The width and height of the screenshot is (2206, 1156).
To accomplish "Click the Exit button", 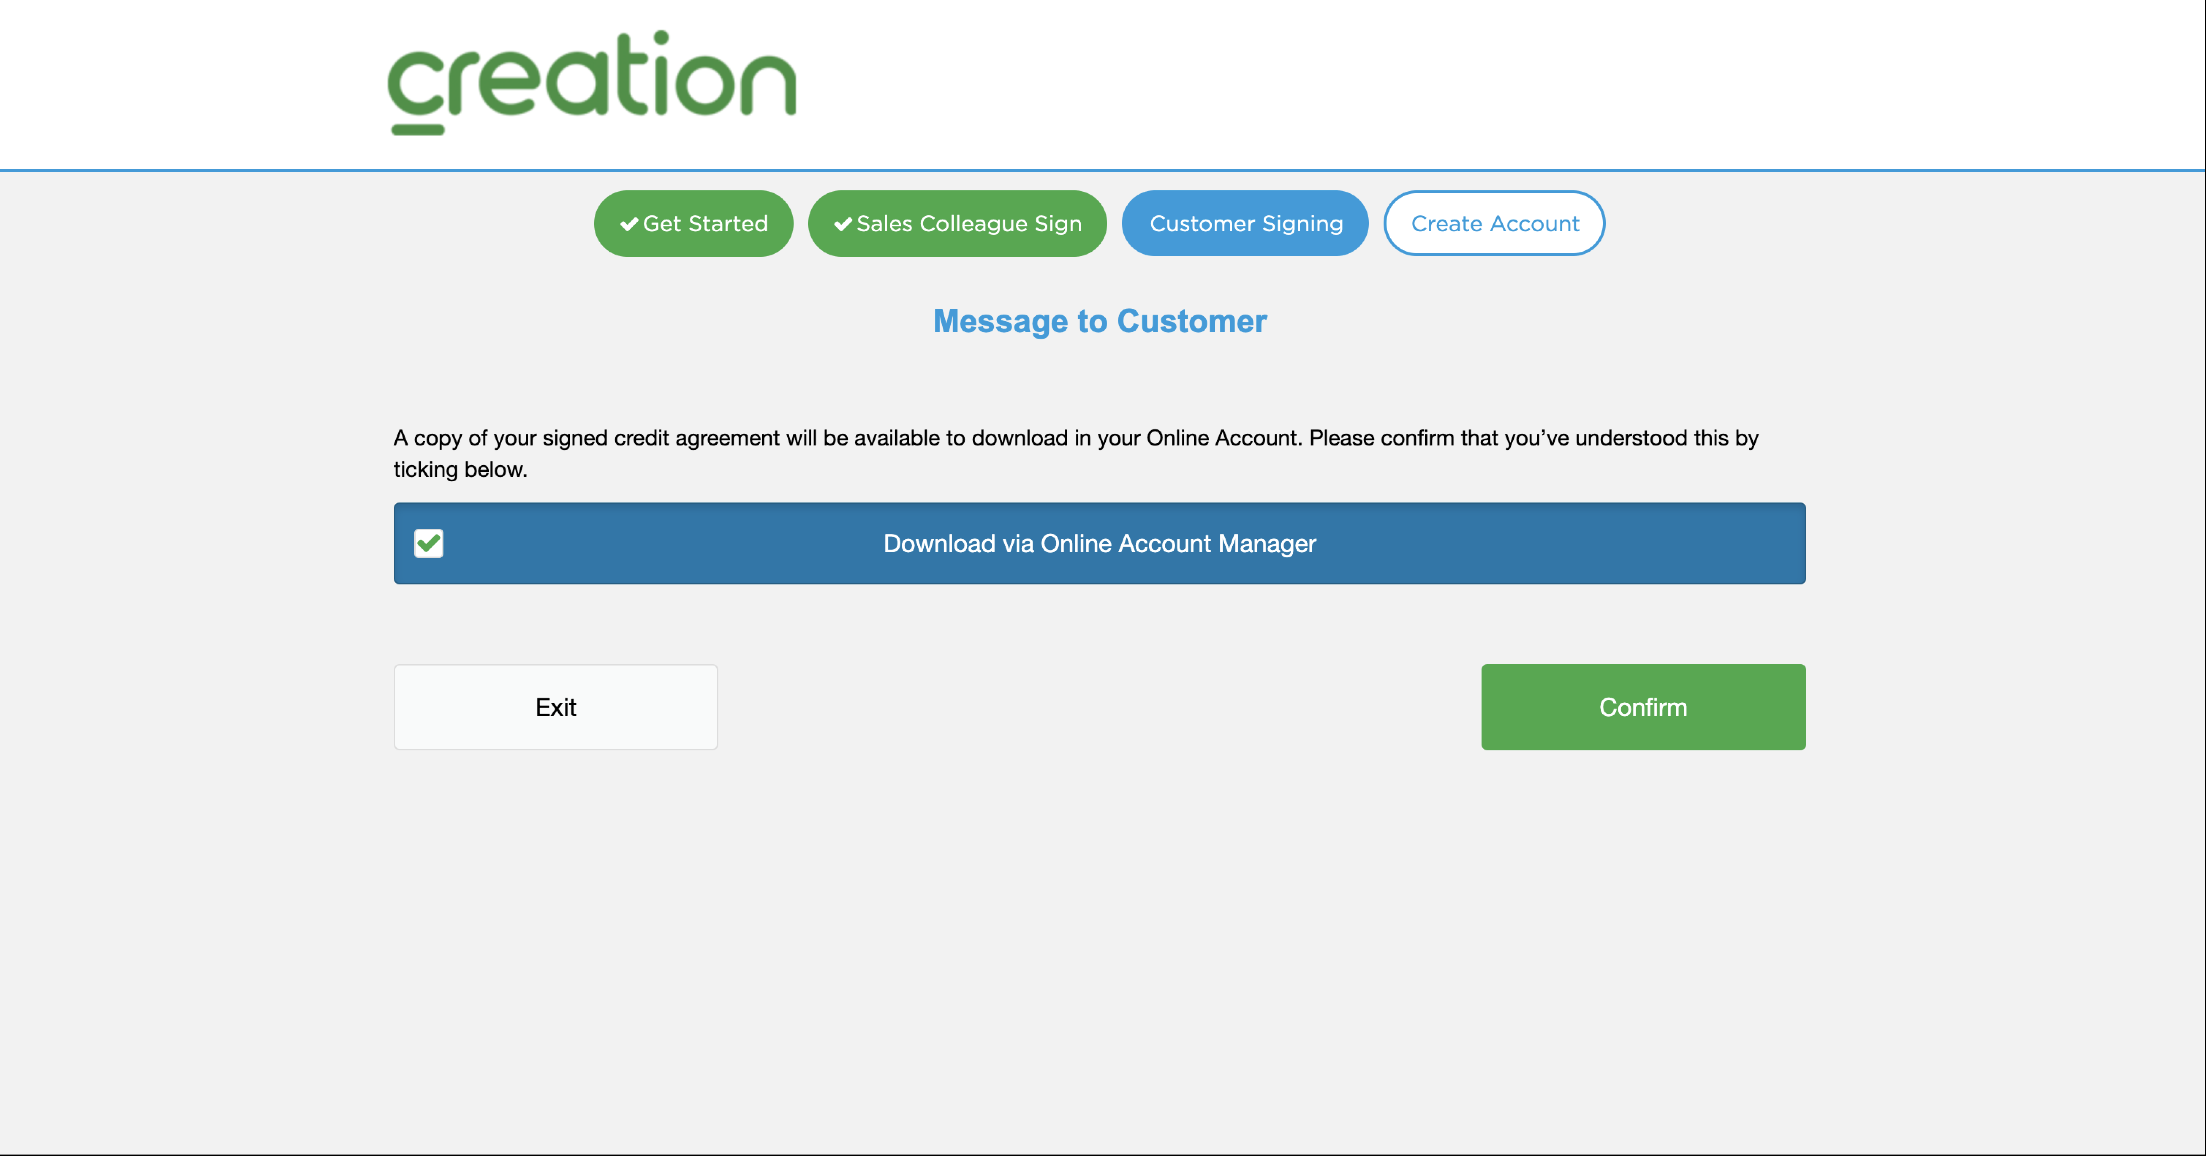I will pyautogui.click(x=556, y=707).
